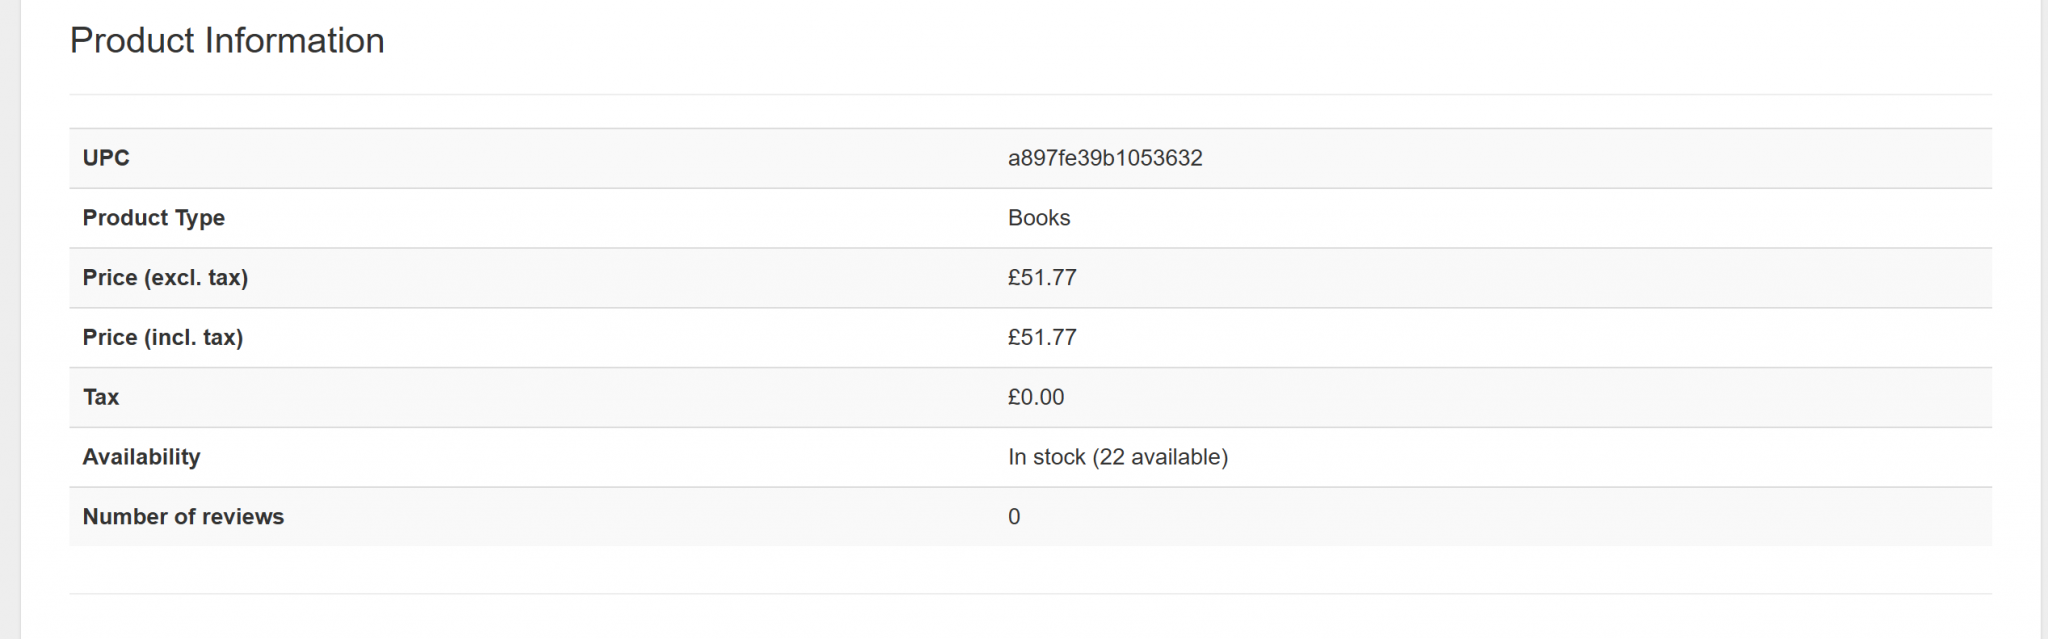
Task: Click the divider line under Product Information heading
Action: tap(1030, 95)
